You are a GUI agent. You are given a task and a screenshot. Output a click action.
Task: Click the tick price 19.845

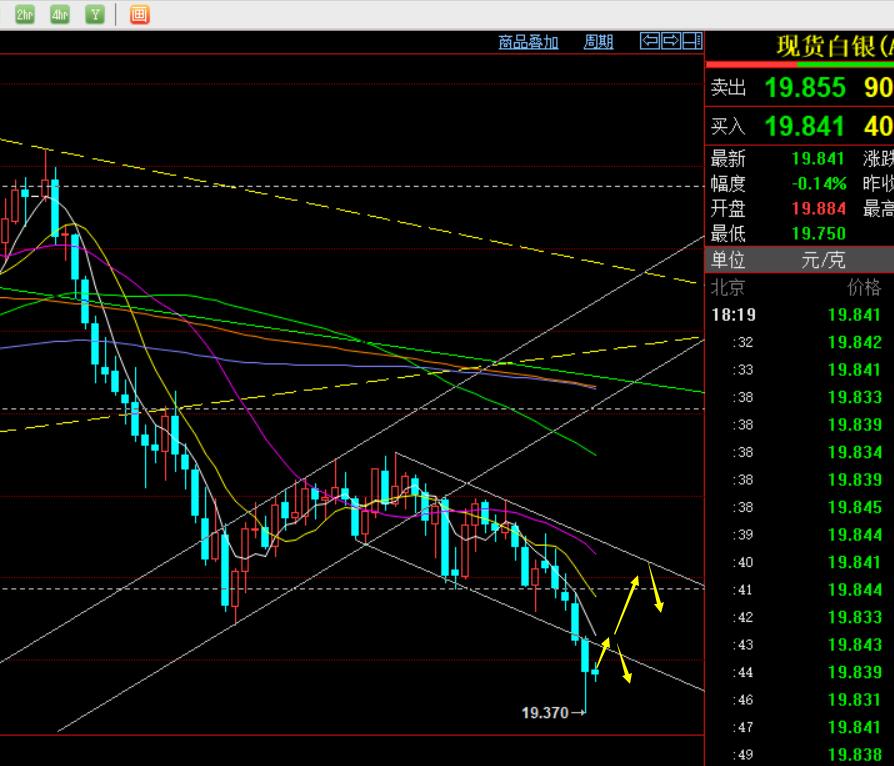pyautogui.click(x=855, y=507)
